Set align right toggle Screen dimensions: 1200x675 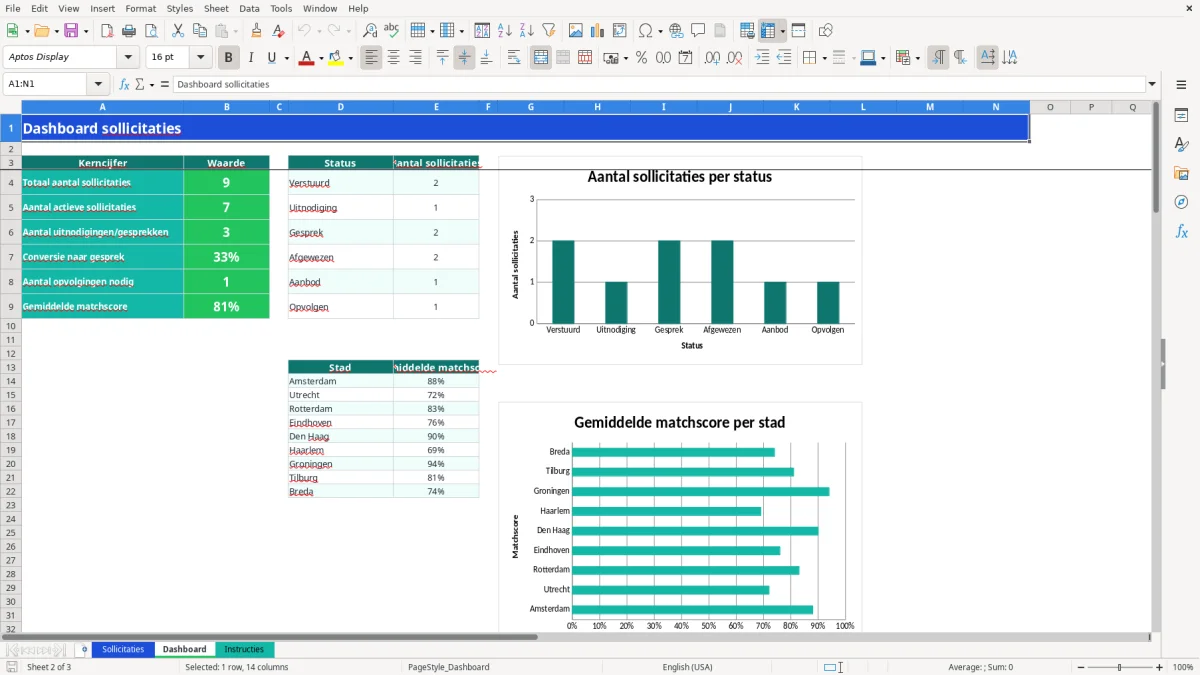(x=416, y=58)
